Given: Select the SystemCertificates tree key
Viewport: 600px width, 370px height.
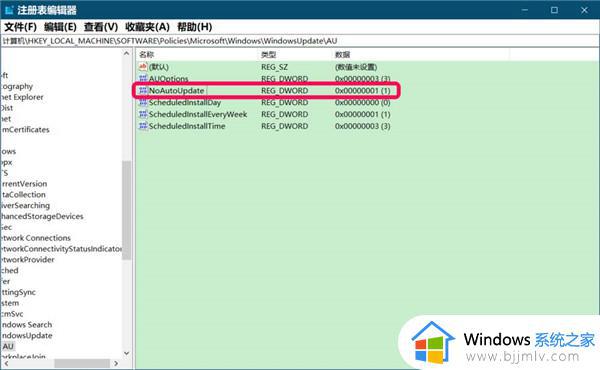Looking at the screenshot, I should point(25,130).
